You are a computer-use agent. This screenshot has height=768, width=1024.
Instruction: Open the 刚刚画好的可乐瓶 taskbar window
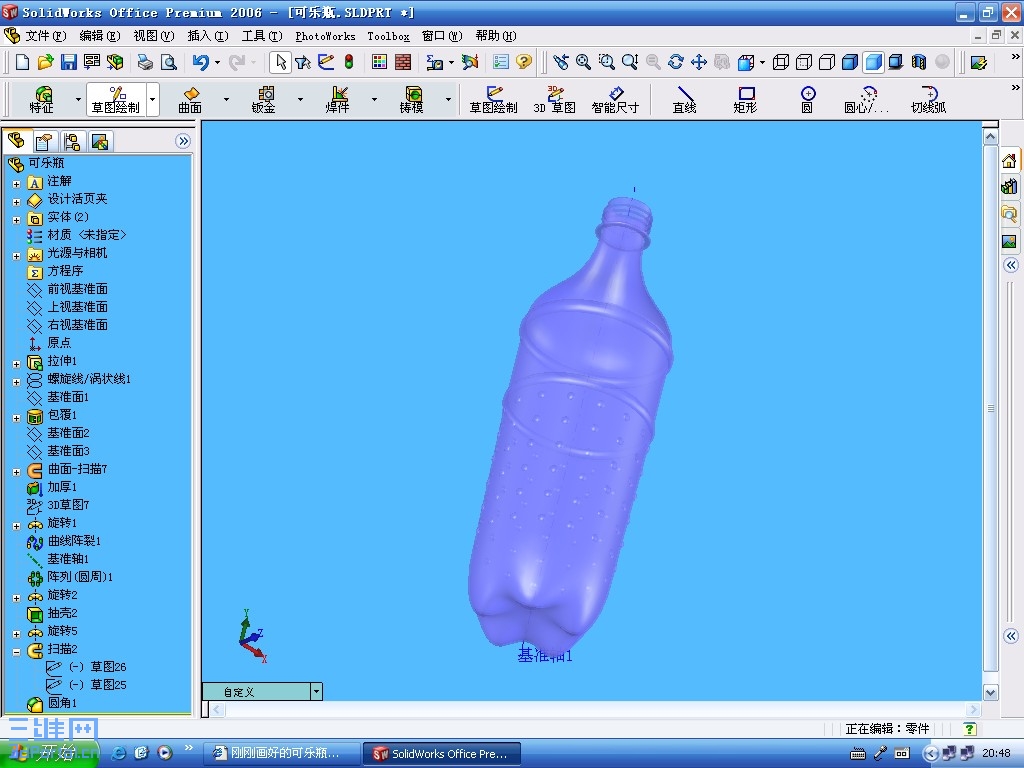(281, 754)
